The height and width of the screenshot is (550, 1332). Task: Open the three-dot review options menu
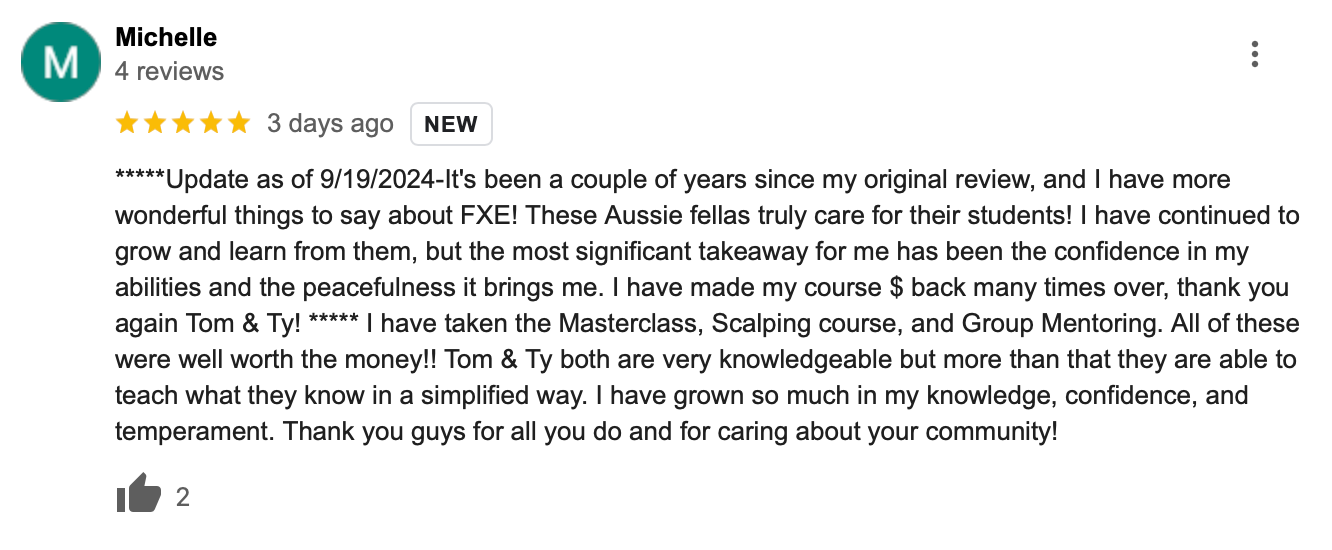tap(1254, 54)
